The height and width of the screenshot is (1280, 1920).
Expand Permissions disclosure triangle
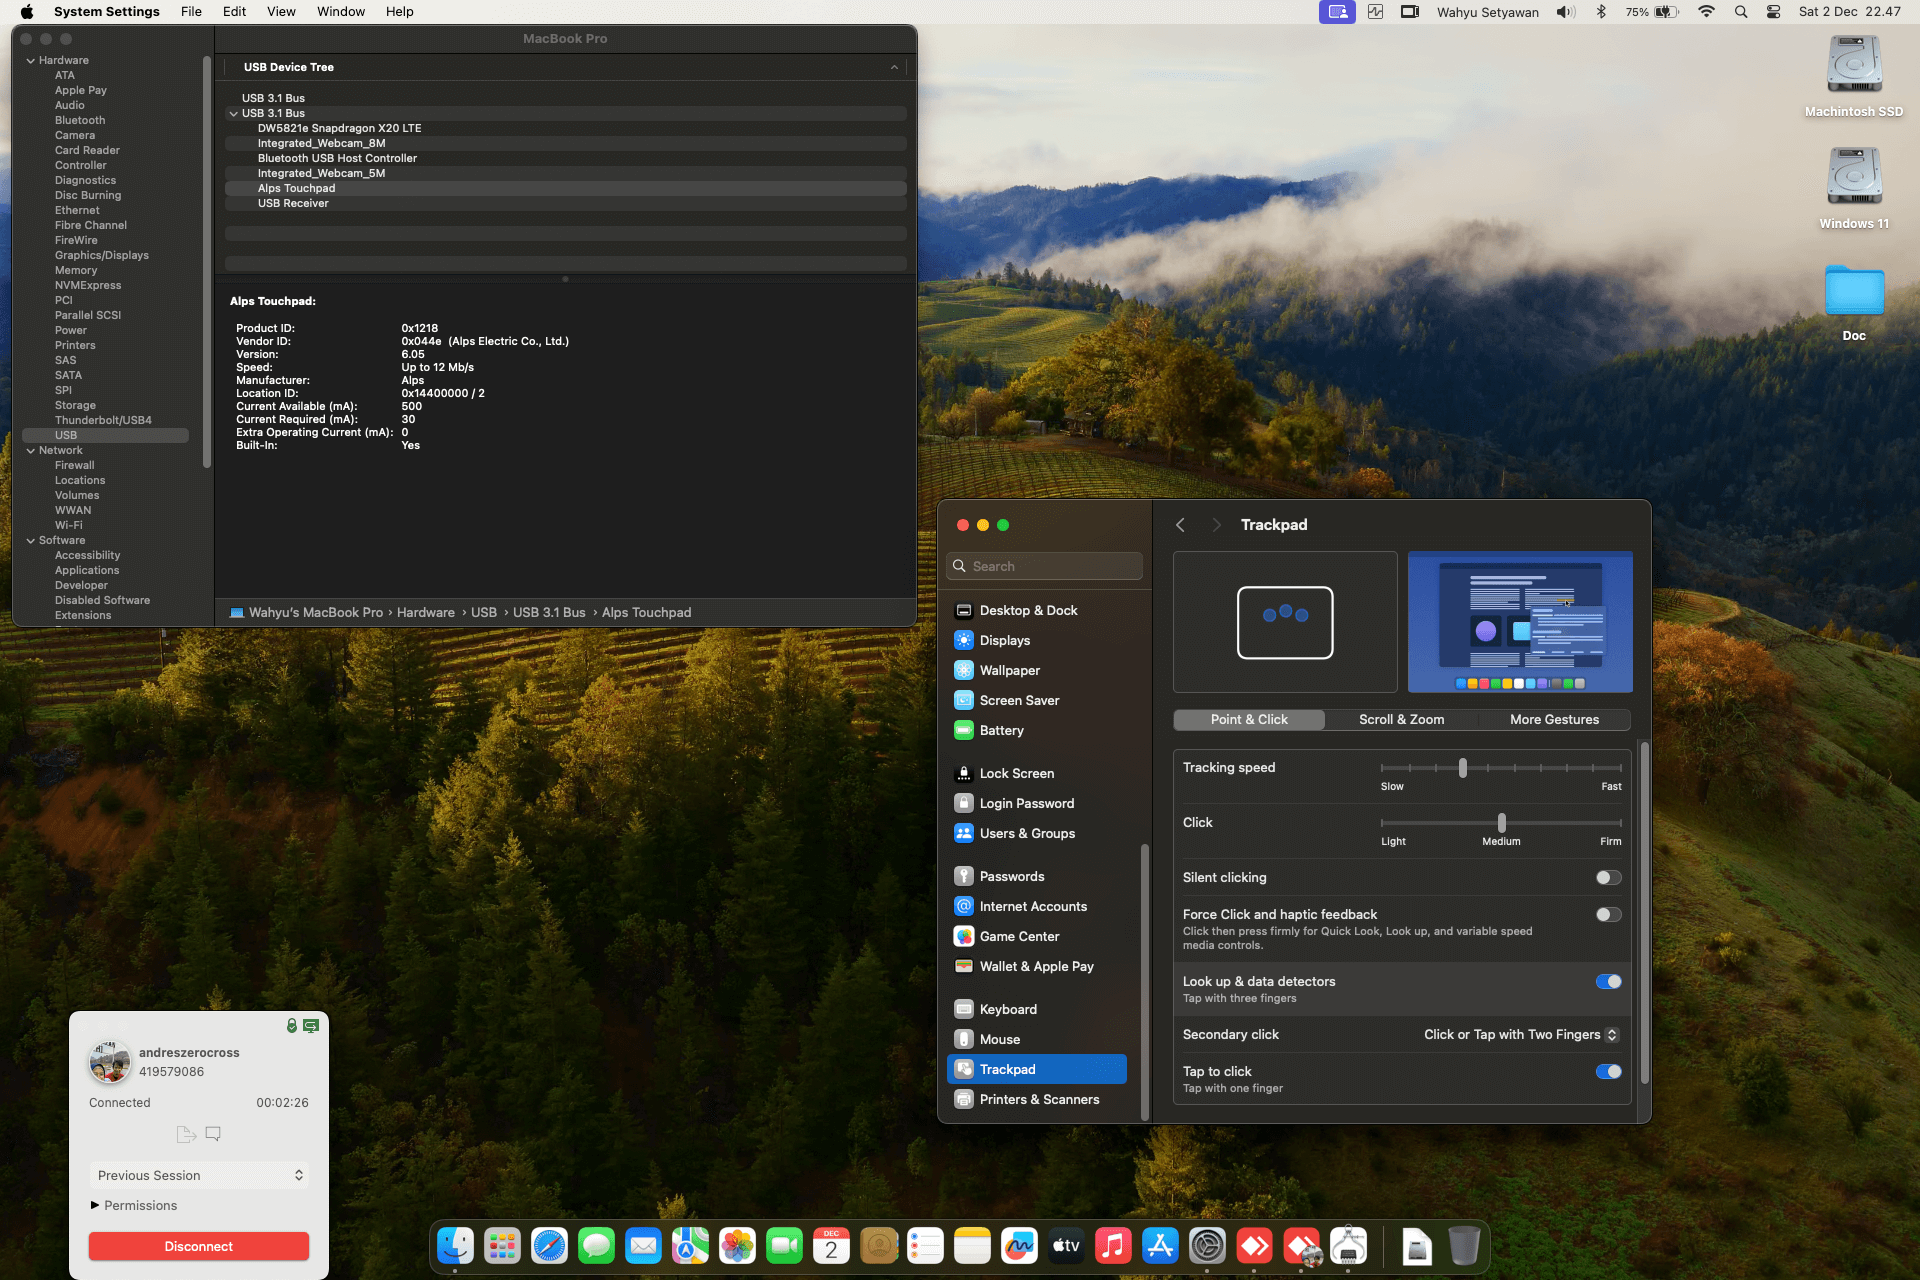95,1205
